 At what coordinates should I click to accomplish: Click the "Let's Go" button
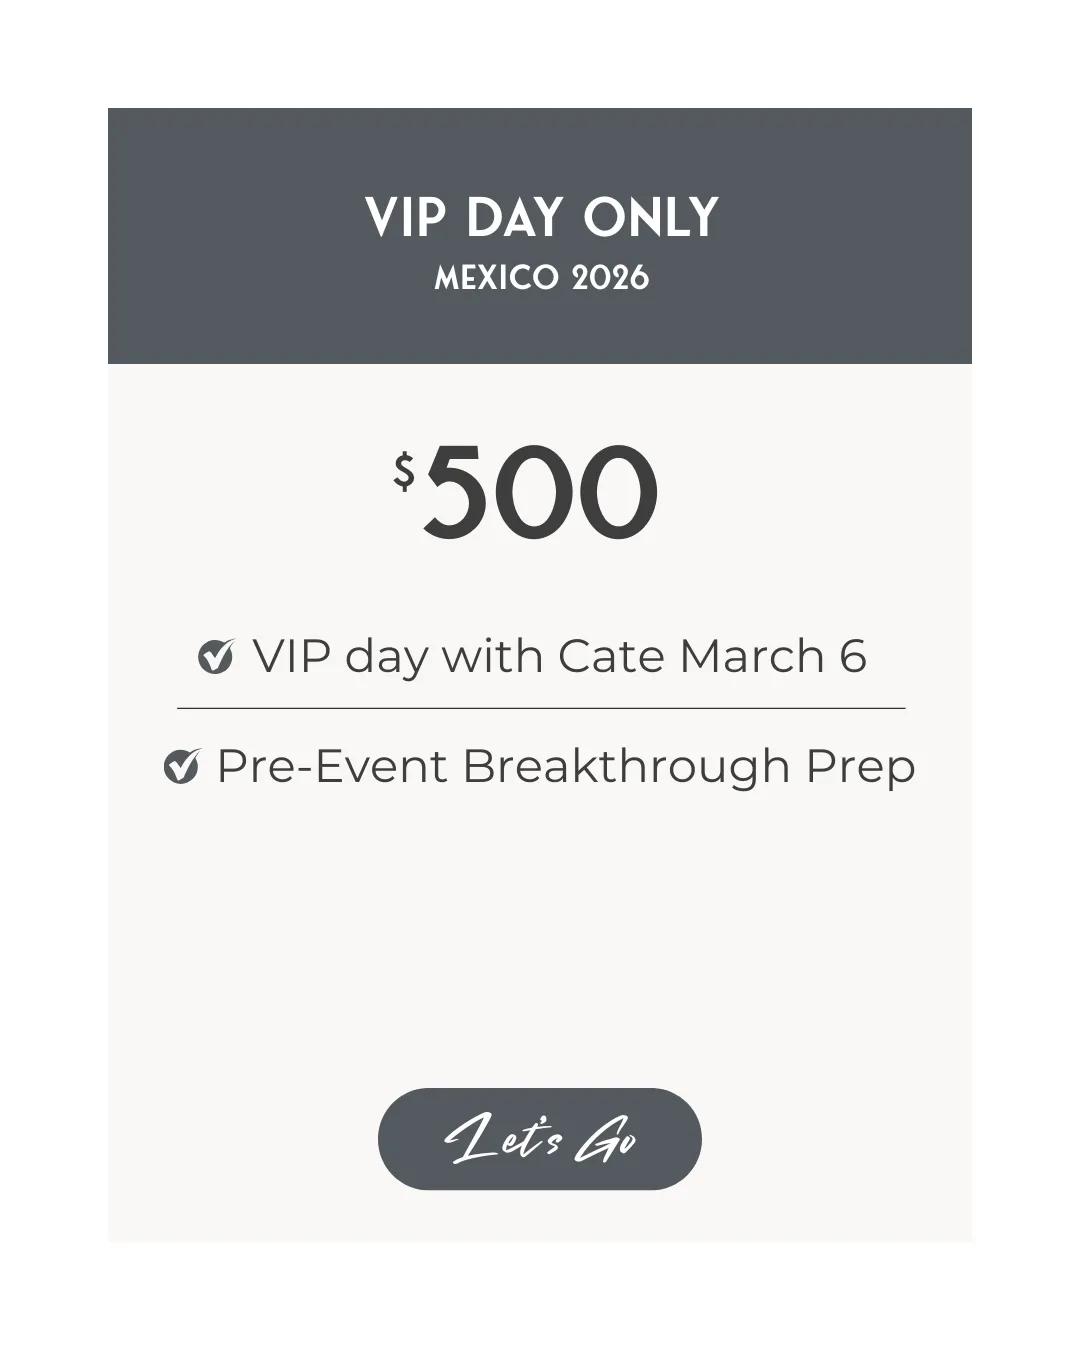click(x=540, y=1139)
